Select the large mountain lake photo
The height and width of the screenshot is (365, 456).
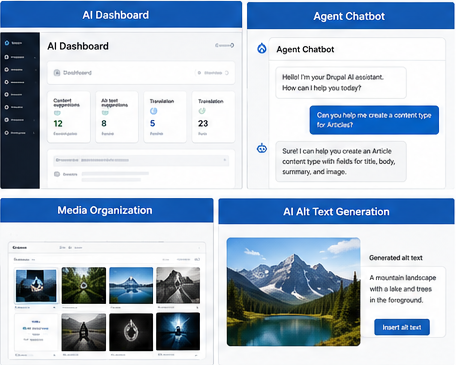point(293,292)
